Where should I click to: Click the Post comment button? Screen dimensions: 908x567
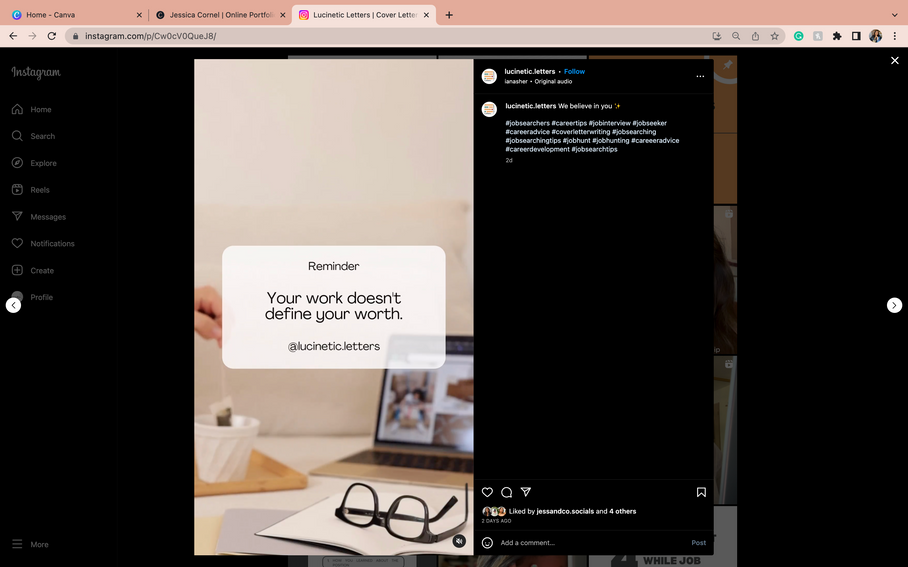click(x=698, y=543)
